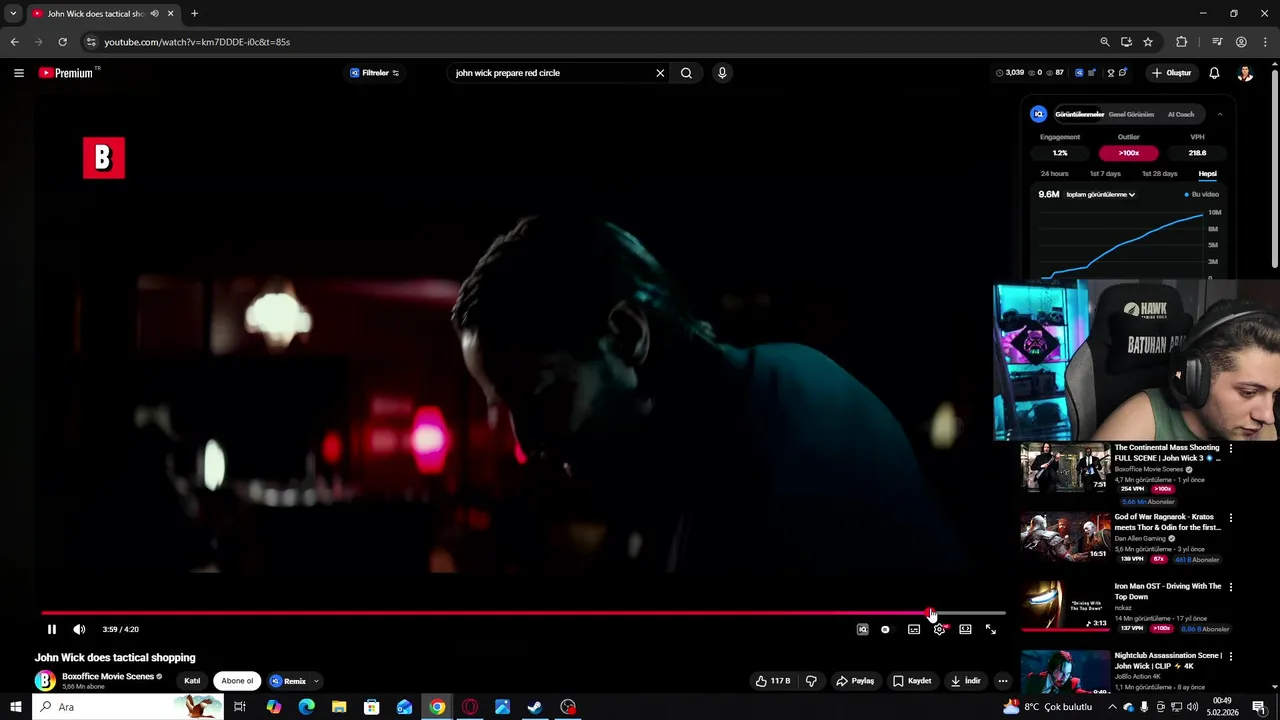Click the Paylaş share button
This screenshot has width=1280, height=720.
point(855,681)
